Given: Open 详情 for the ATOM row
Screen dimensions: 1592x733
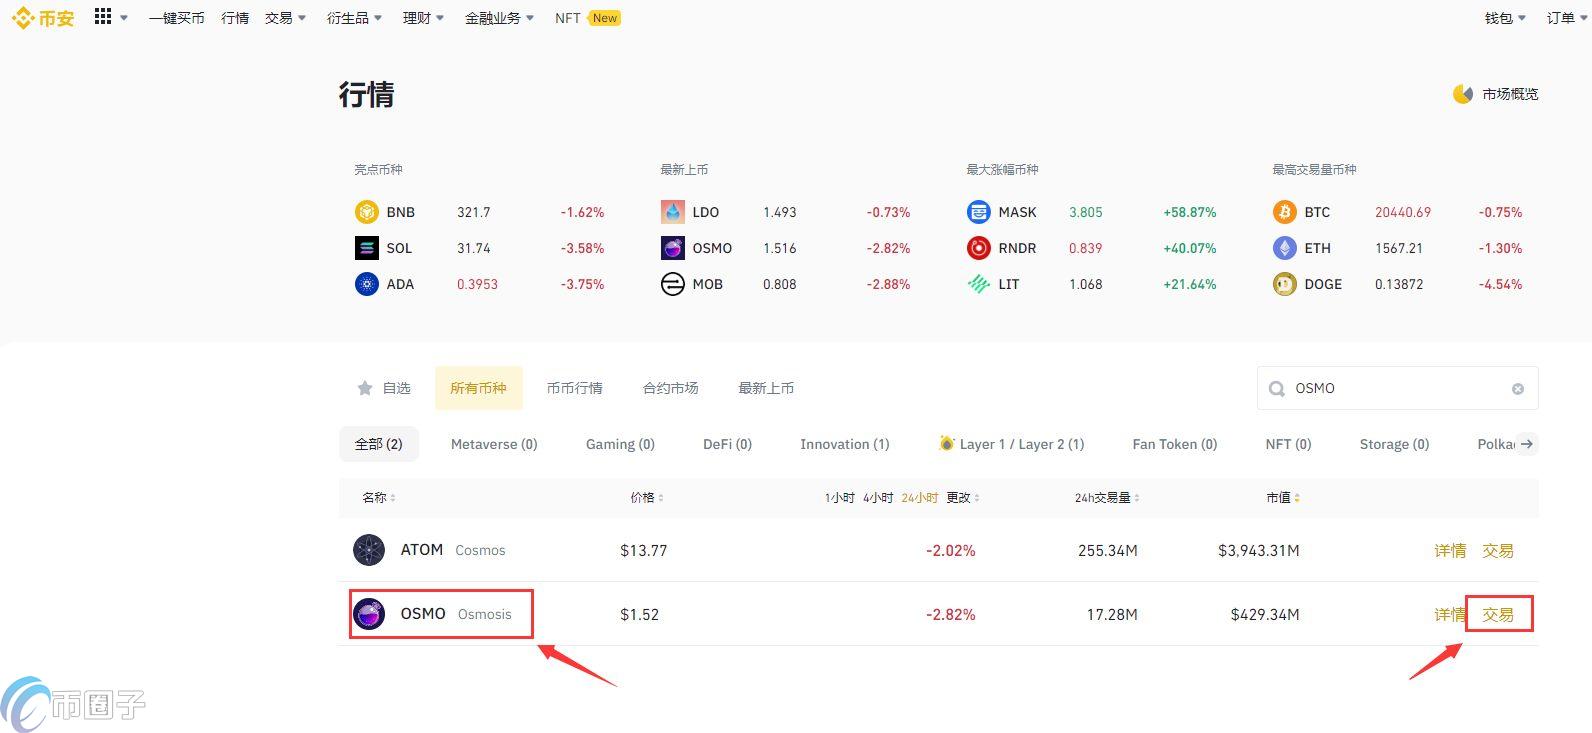Looking at the screenshot, I should [1450, 551].
